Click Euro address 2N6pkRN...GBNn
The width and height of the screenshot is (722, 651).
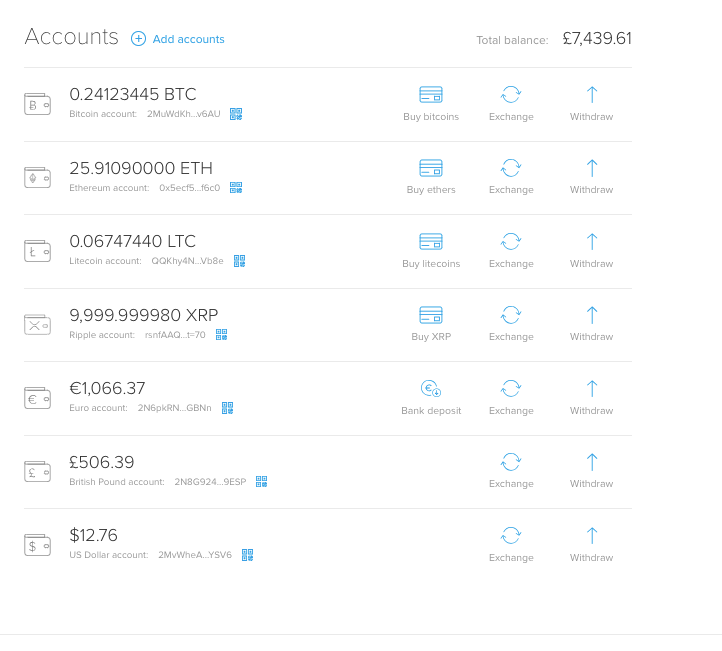click(175, 408)
